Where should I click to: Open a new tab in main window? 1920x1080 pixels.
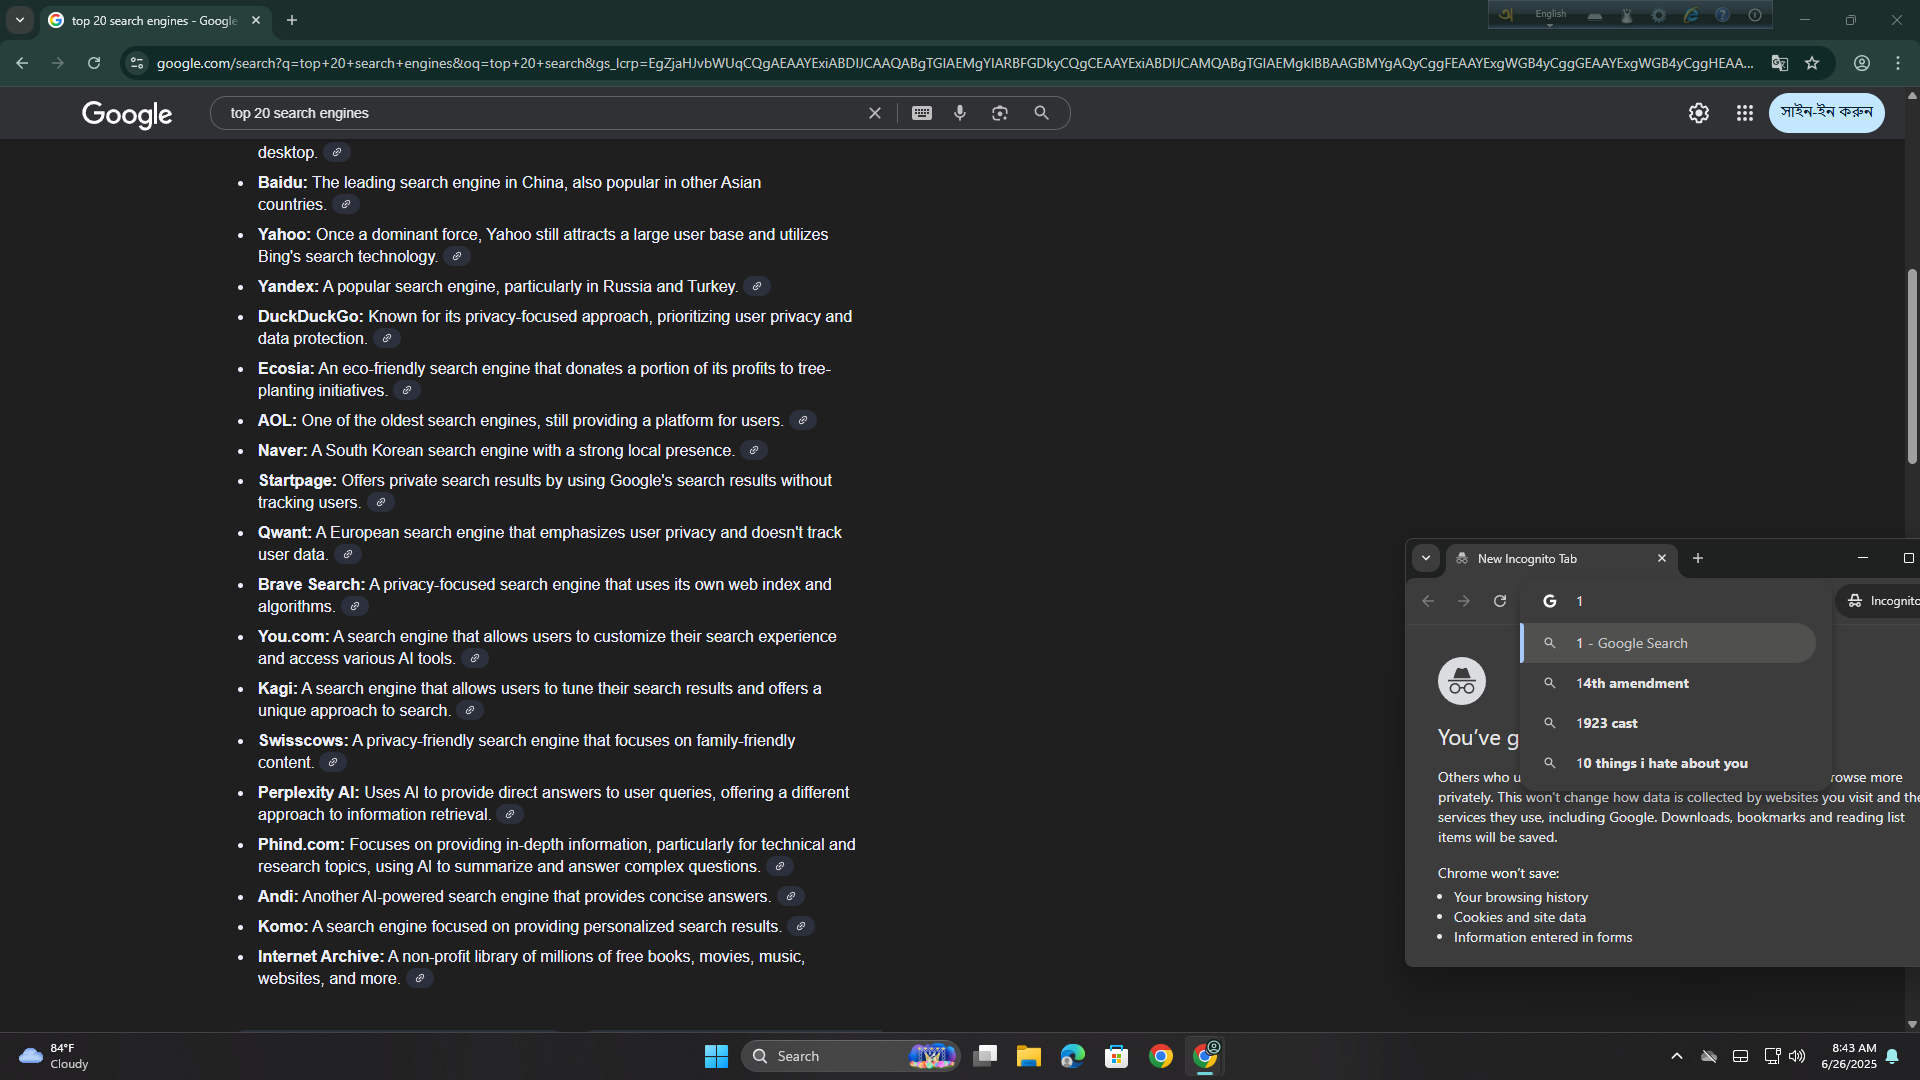click(292, 20)
